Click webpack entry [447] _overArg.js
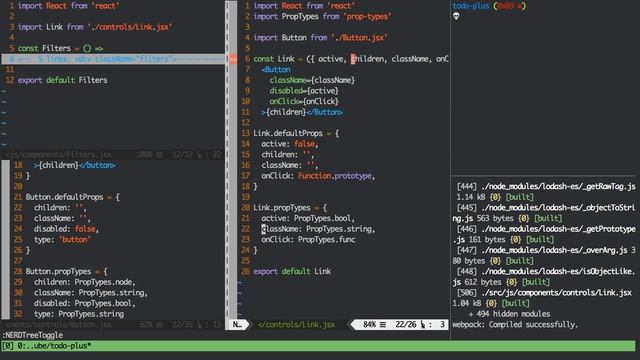640x360 pixels. (544, 255)
